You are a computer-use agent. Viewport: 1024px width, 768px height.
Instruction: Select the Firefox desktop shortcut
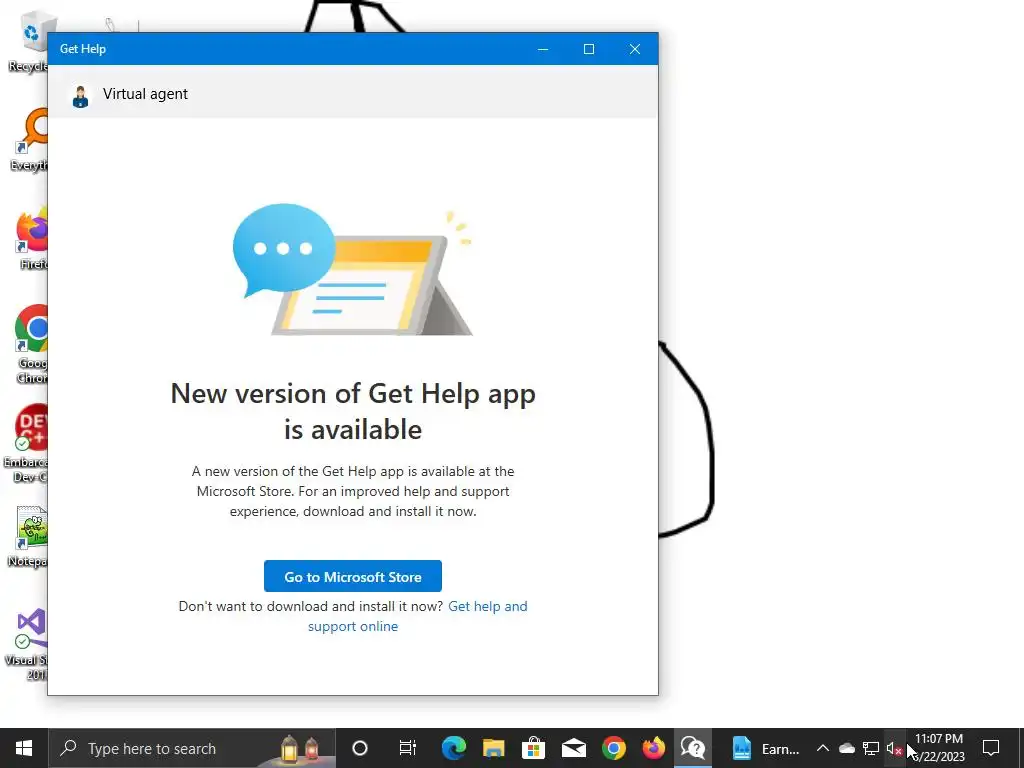click(33, 239)
